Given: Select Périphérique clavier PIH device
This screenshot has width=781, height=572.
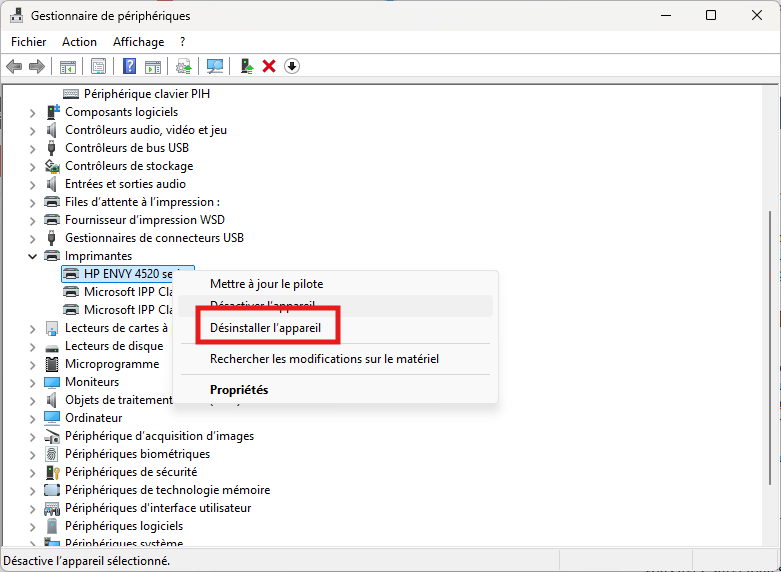Looking at the screenshot, I should (x=146, y=94).
